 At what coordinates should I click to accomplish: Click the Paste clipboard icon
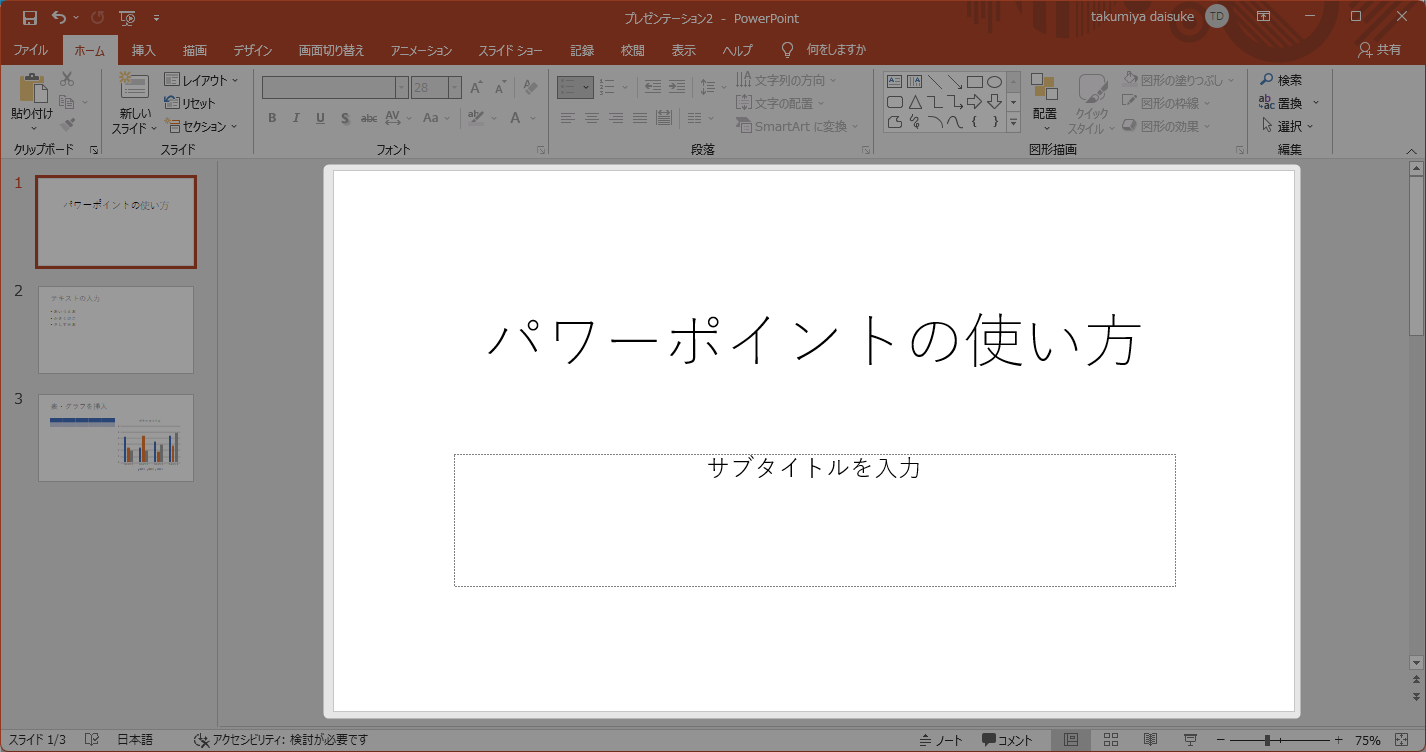32,89
